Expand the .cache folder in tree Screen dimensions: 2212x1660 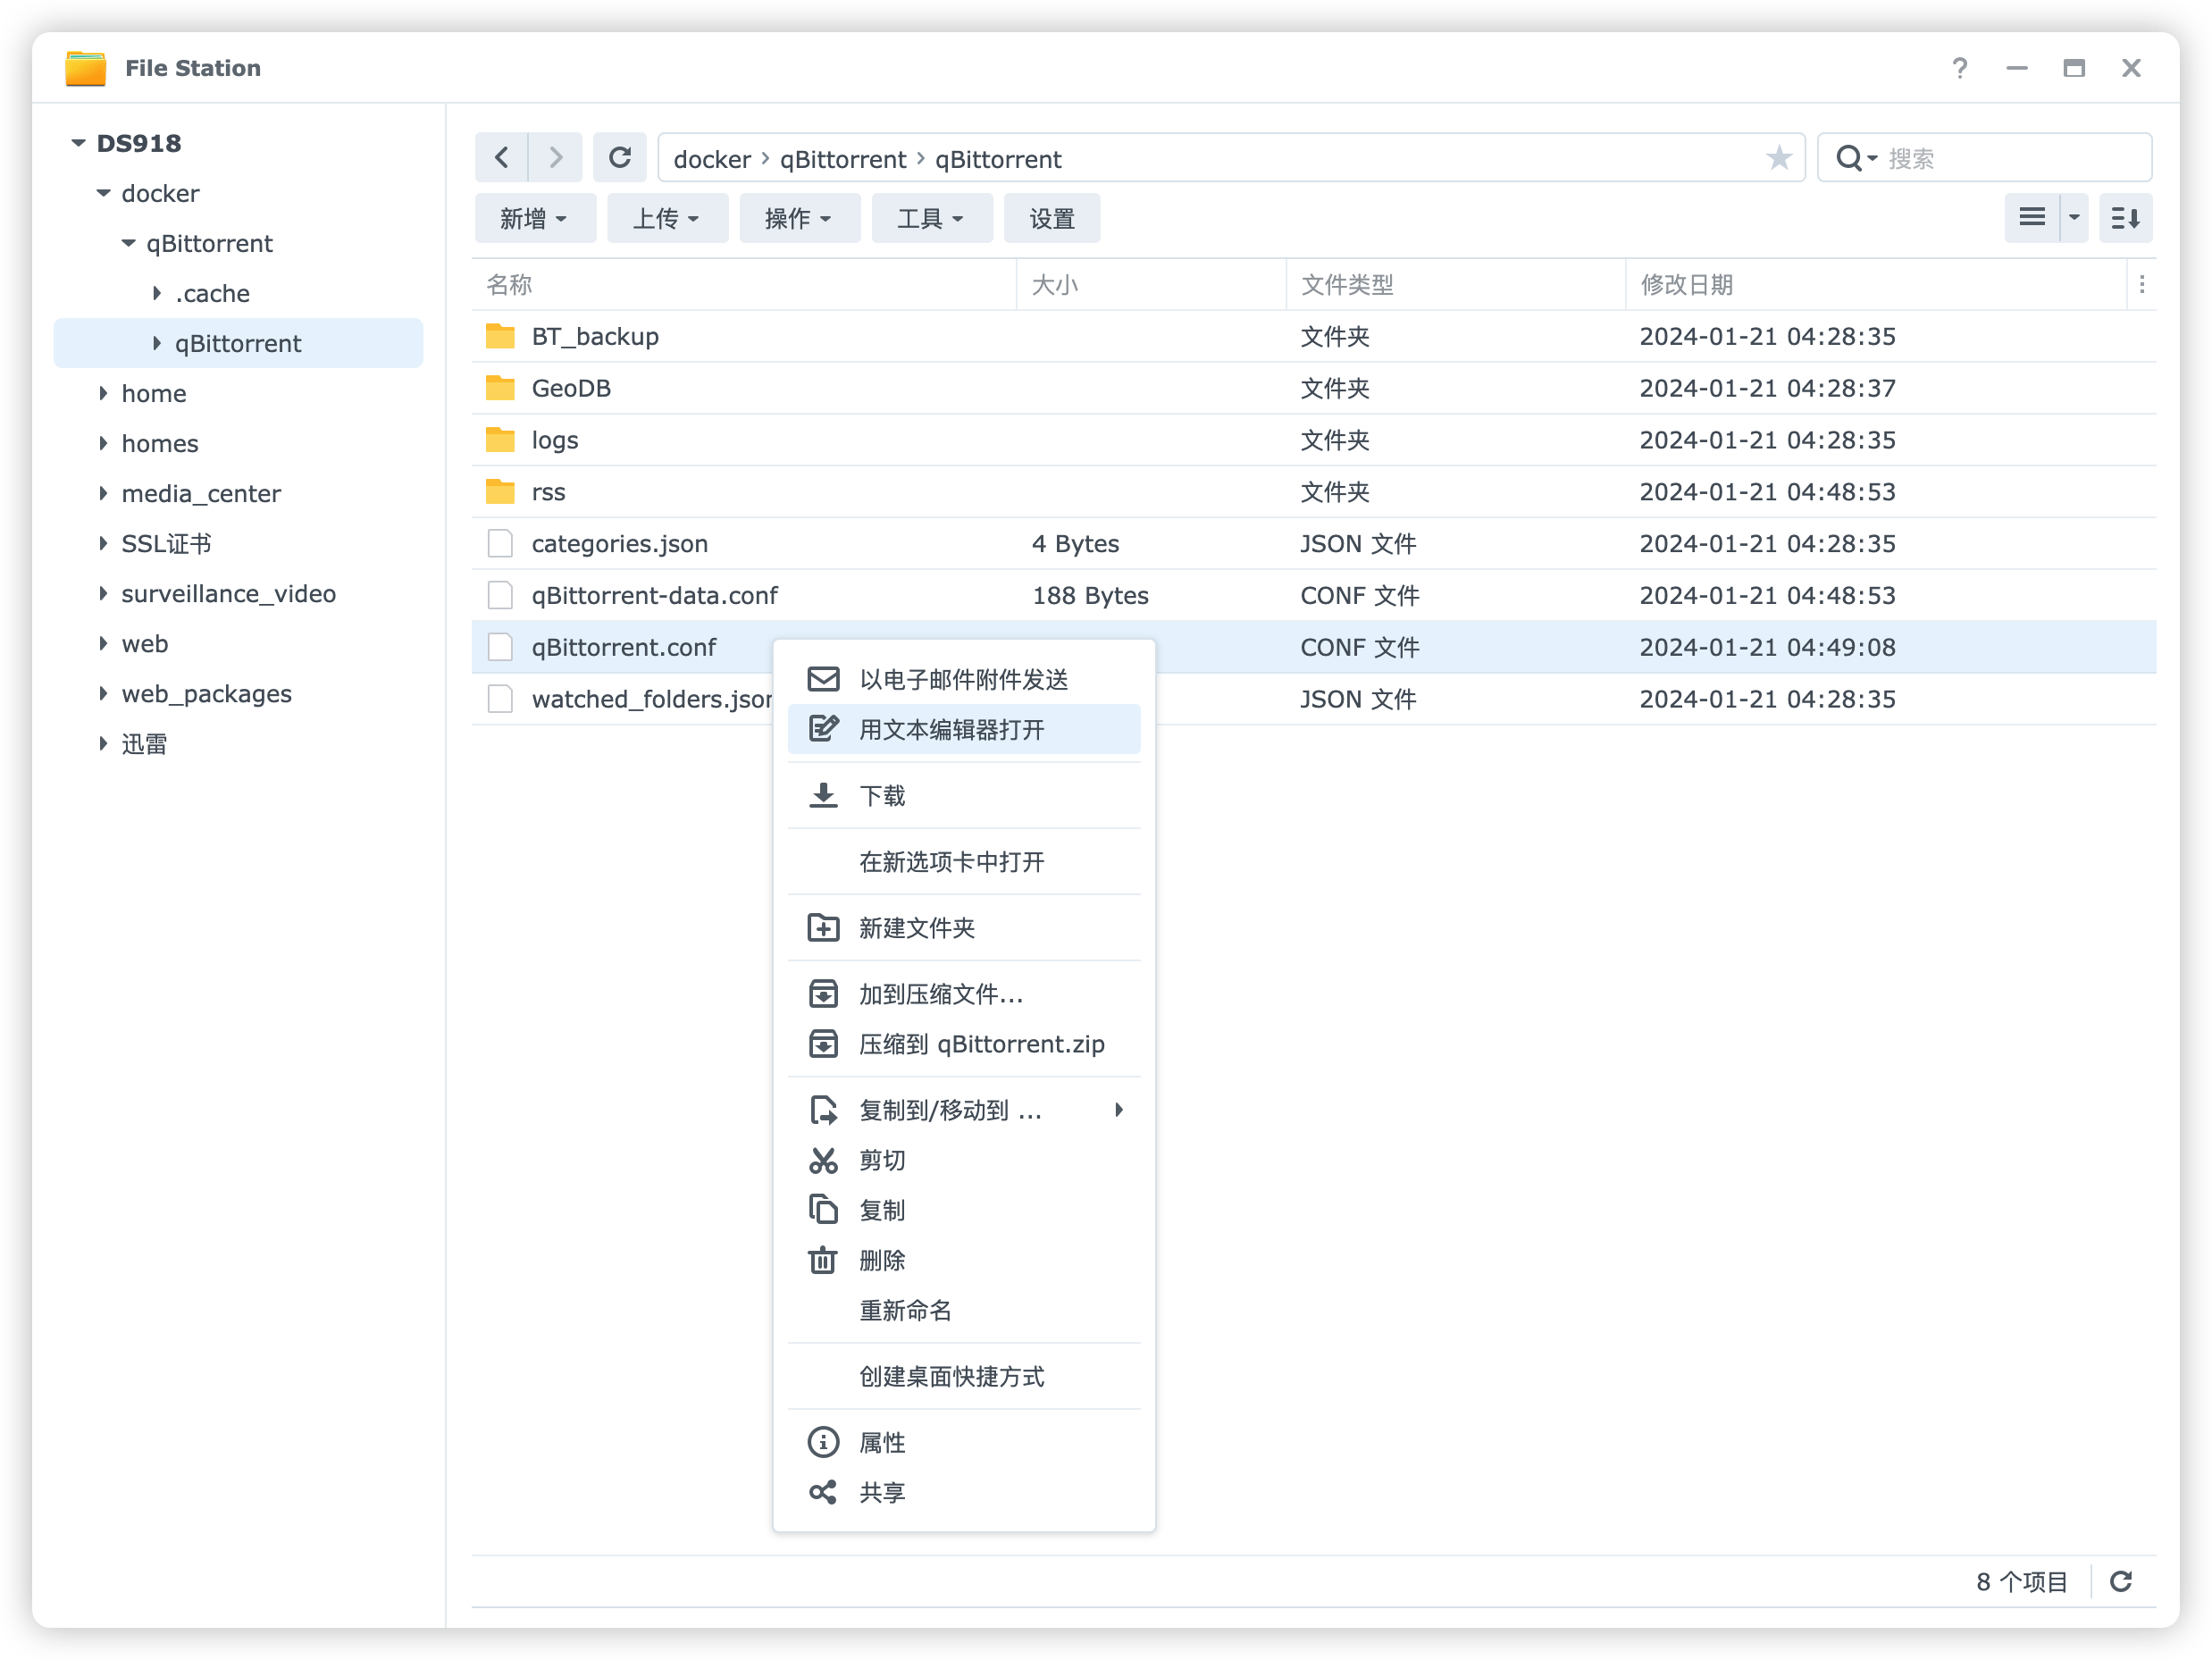(x=157, y=293)
